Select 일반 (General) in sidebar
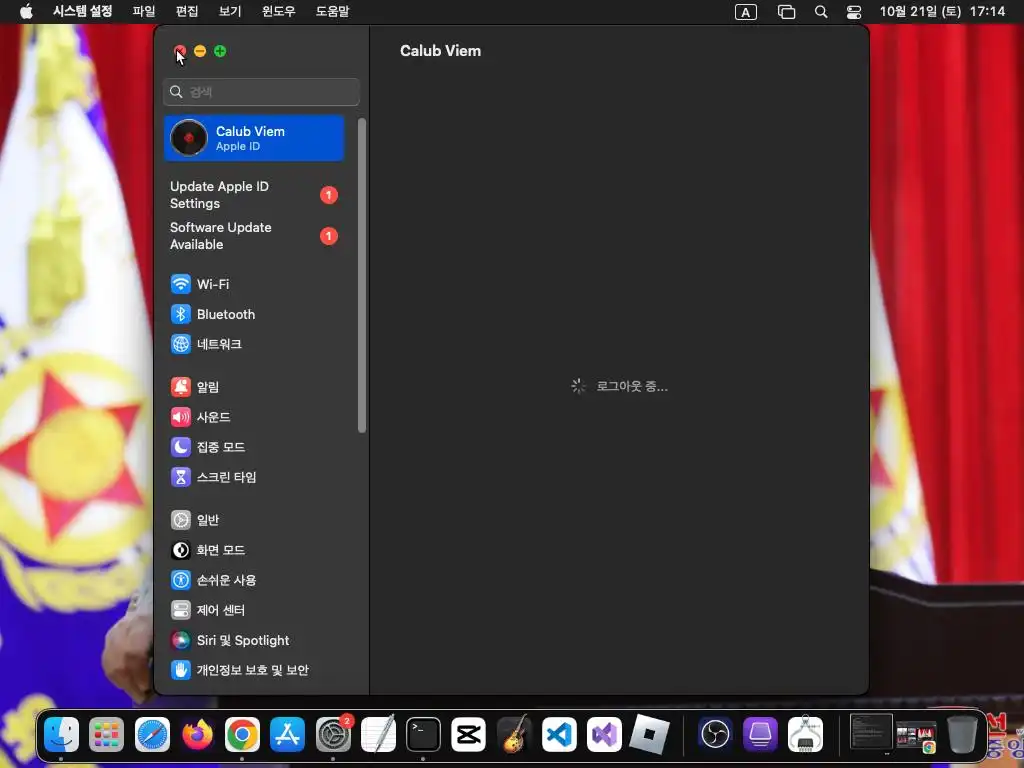Screen dimensions: 1024x768 [x=254, y=520]
